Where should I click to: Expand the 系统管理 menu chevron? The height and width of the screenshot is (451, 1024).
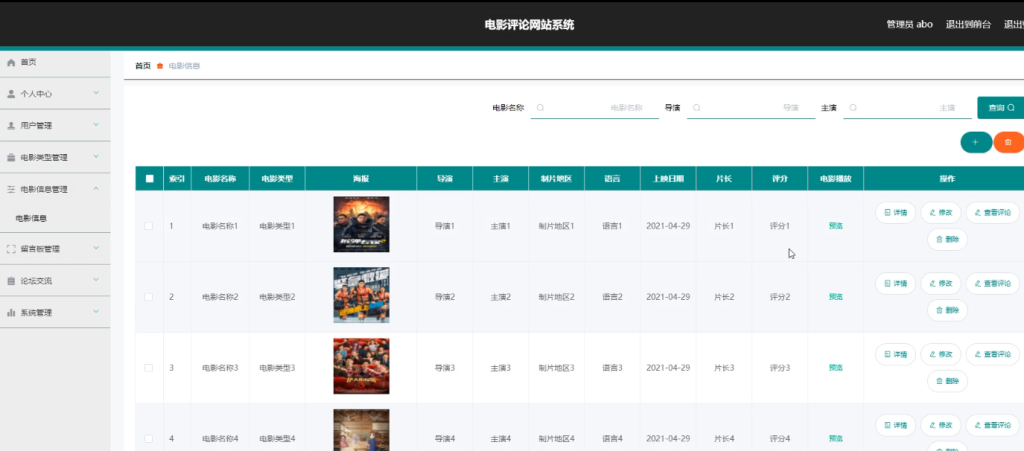coord(96,312)
